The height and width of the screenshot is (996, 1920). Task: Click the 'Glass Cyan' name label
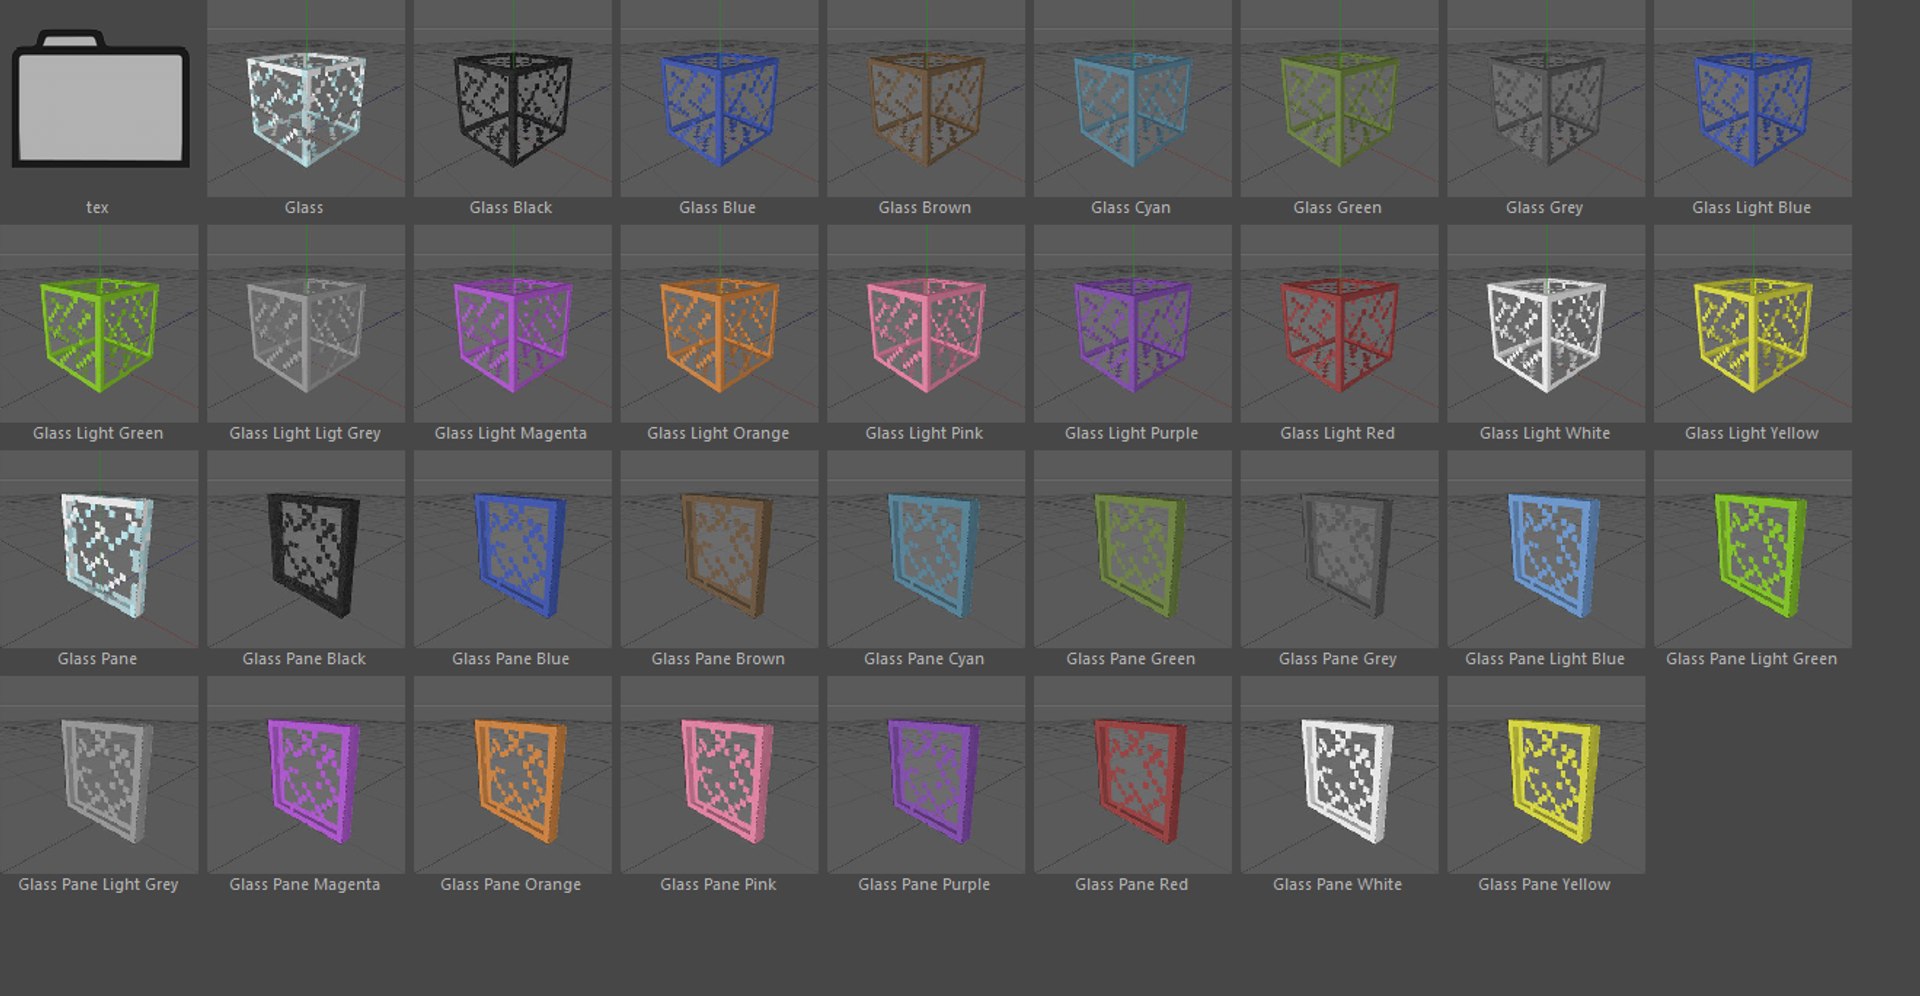[1131, 208]
